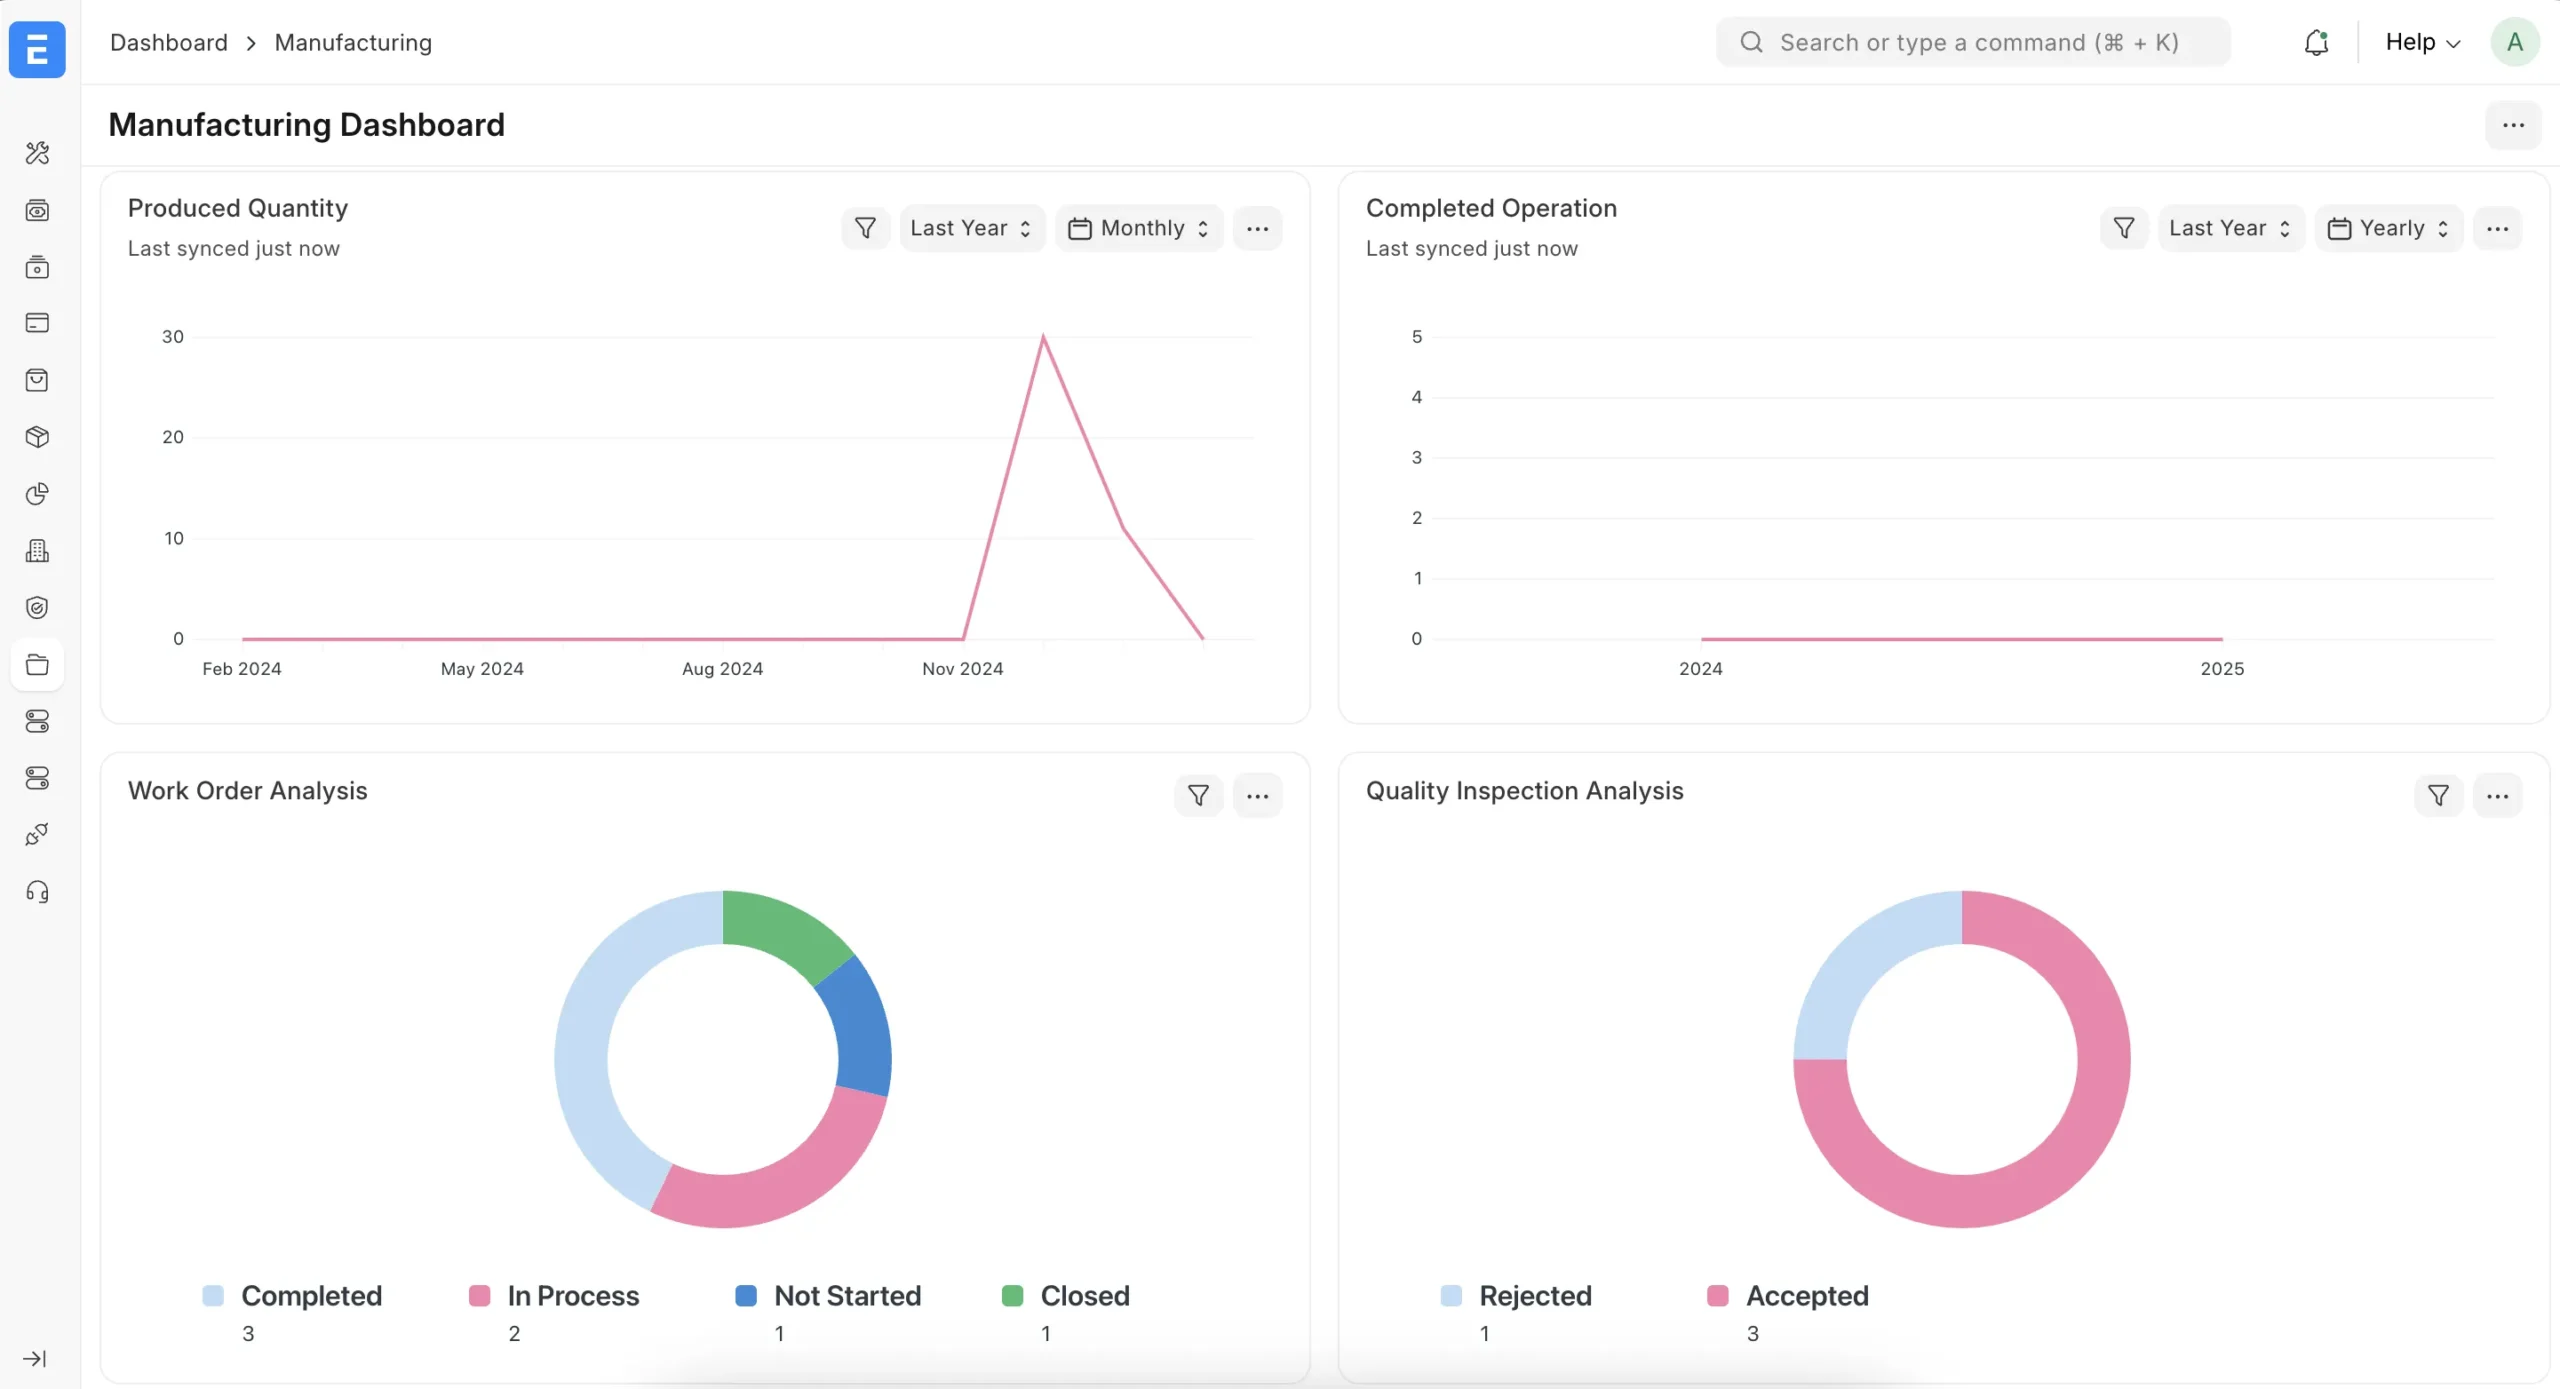Image resolution: width=2560 pixels, height=1389 pixels.
Task: Open the notifications bell icon
Action: (x=2316, y=42)
